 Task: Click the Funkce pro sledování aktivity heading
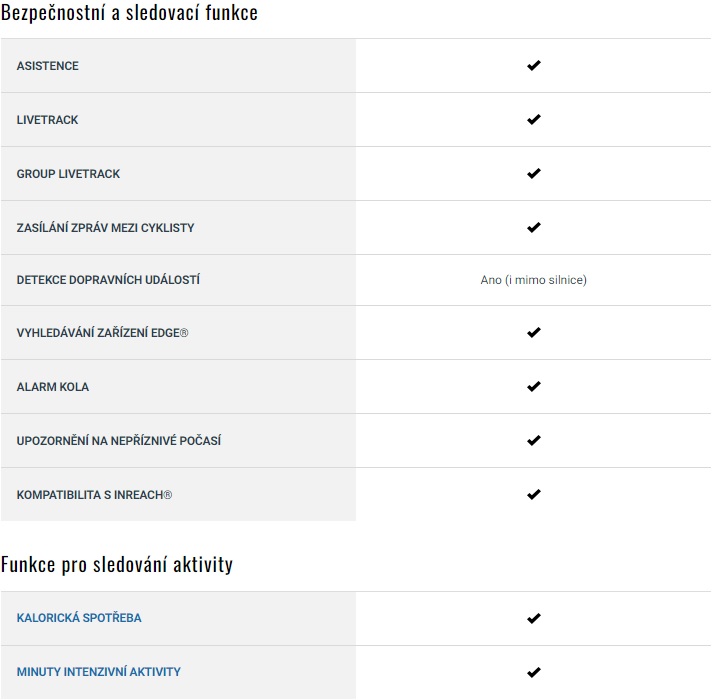click(x=117, y=564)
